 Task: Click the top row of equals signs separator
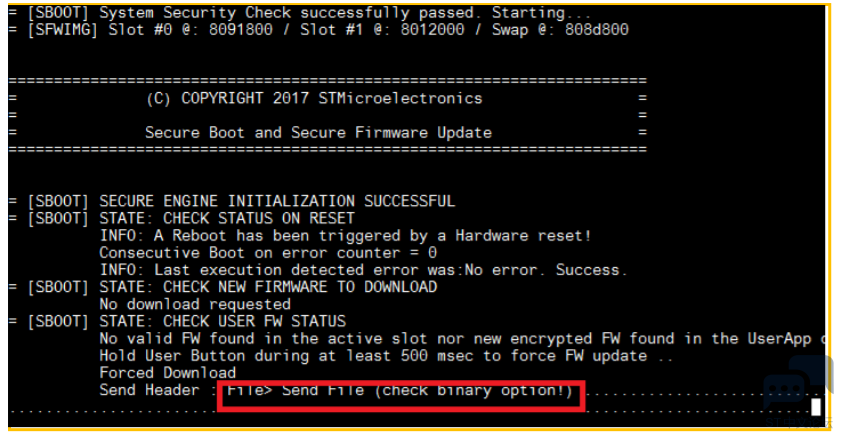(x=328, y=81)
